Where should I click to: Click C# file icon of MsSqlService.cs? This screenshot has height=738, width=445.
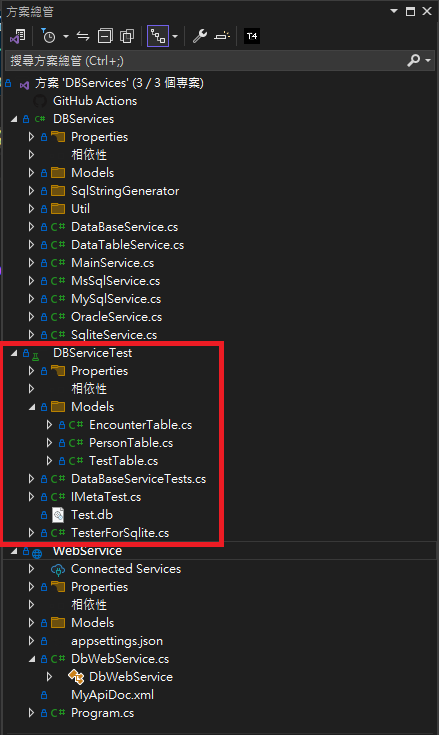[58, 281]
